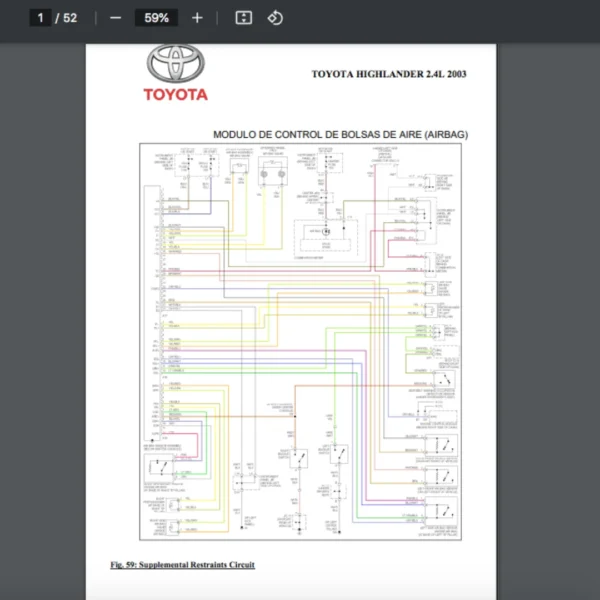Click the zoom in plus button
600x600 pixels.
coord(197,18)
